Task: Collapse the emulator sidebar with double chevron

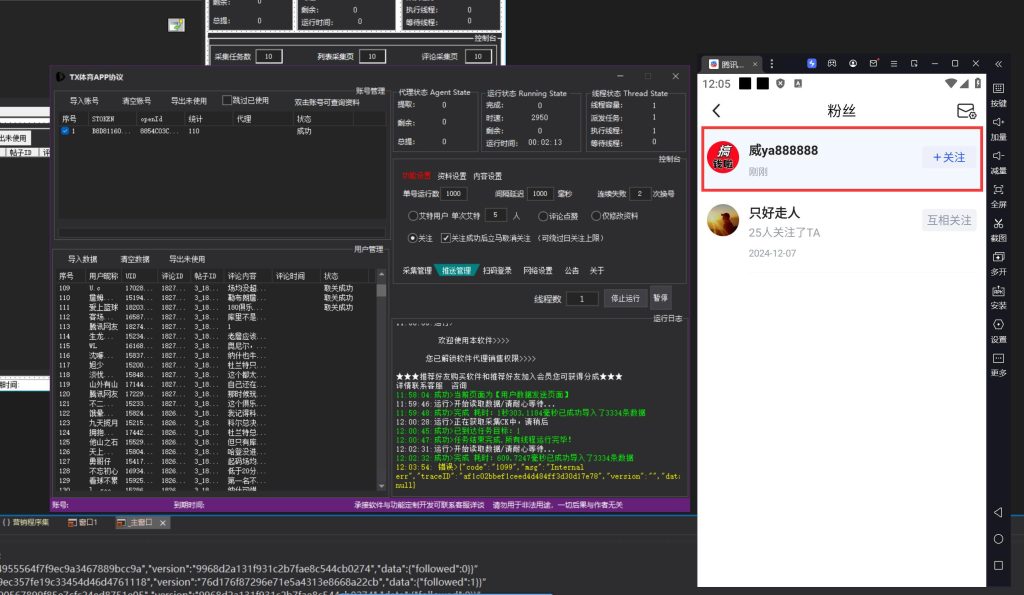Action: (998, 63)
